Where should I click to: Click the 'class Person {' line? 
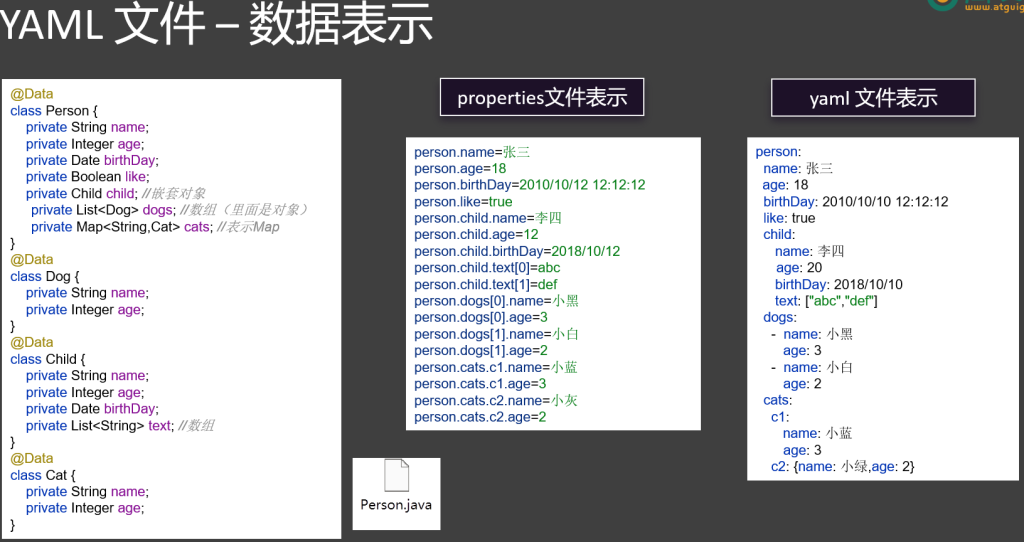[53, 110]
